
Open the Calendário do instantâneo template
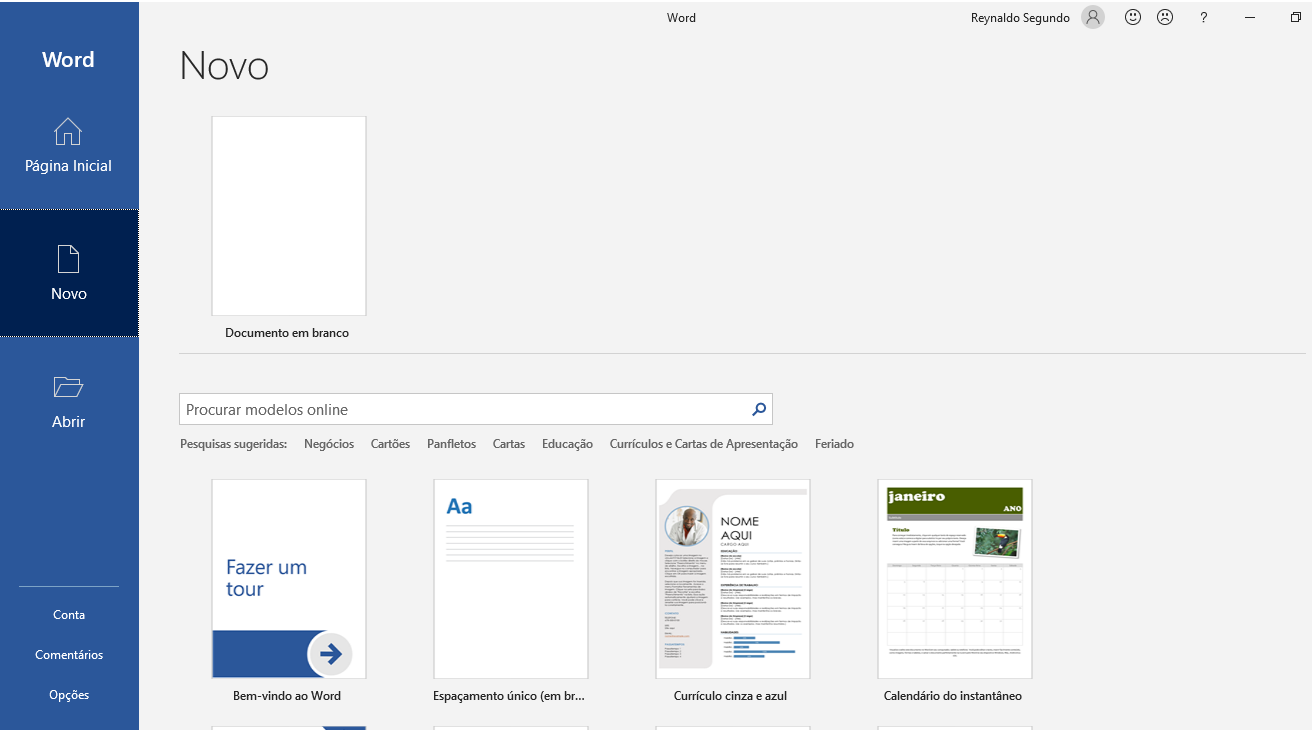pyautogui.click(x=955, y=579)
